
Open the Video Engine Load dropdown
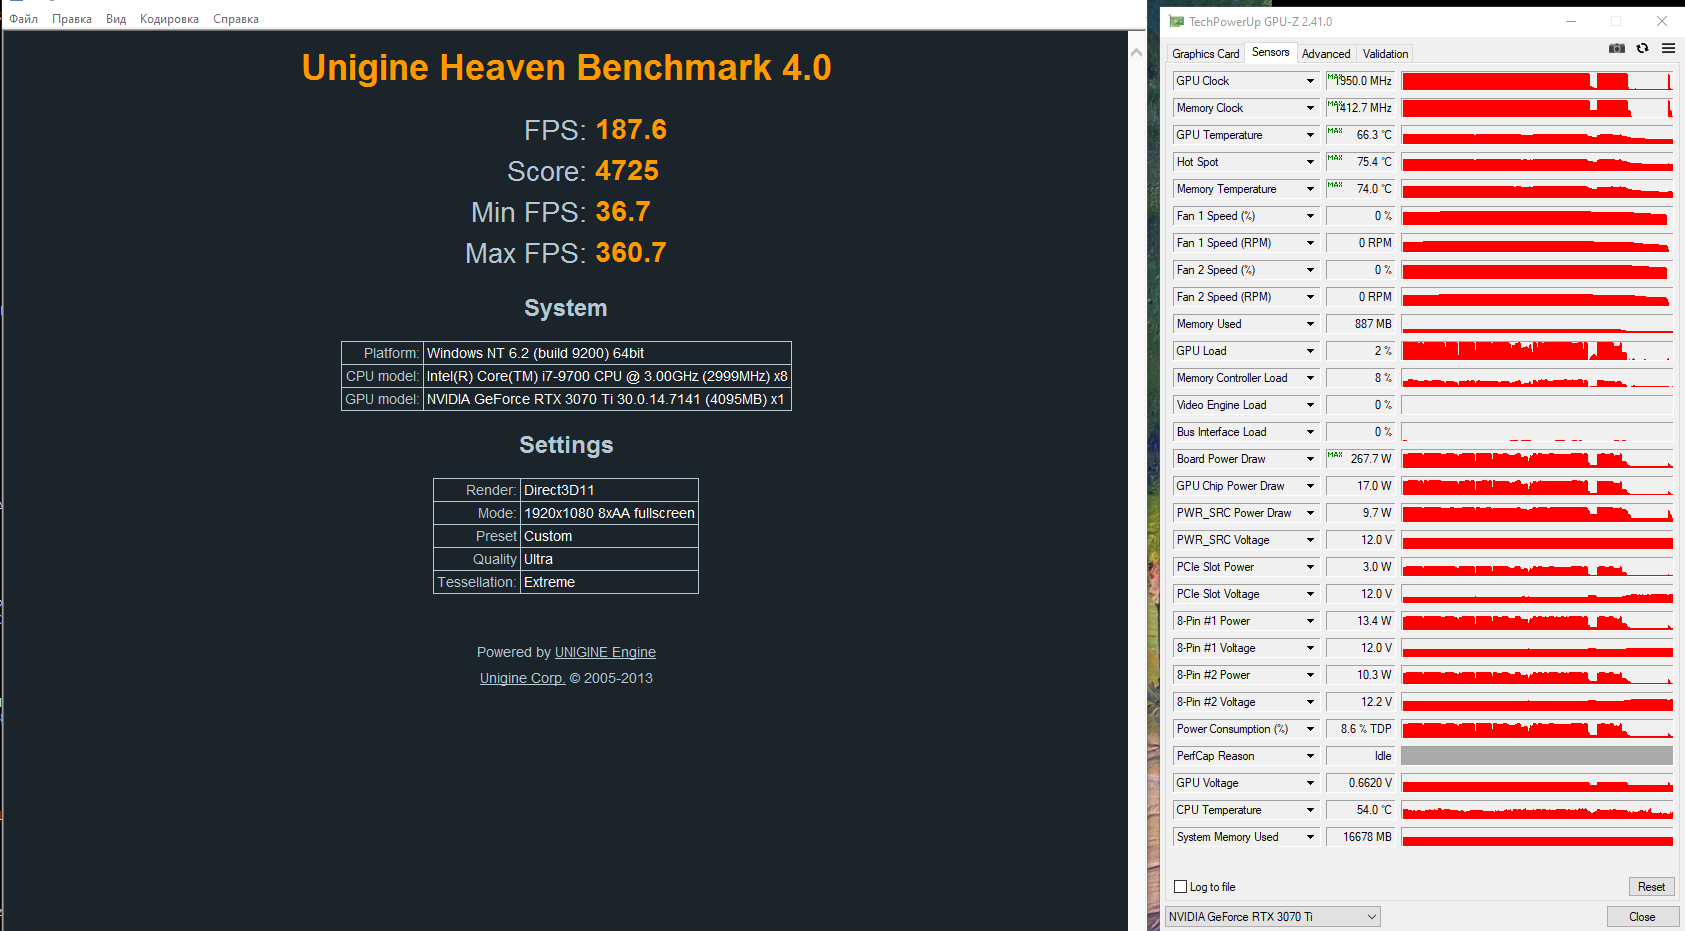click(1310, 405)
